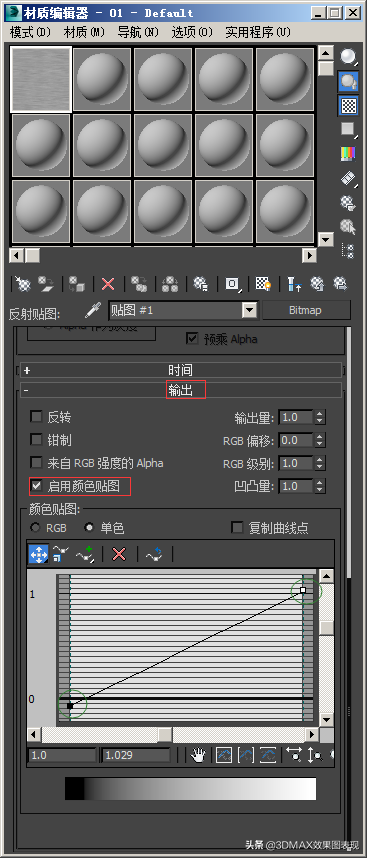This screenshot has height=858, width=367.
Task: Click the Reset Curves icon
Action: 154,554
